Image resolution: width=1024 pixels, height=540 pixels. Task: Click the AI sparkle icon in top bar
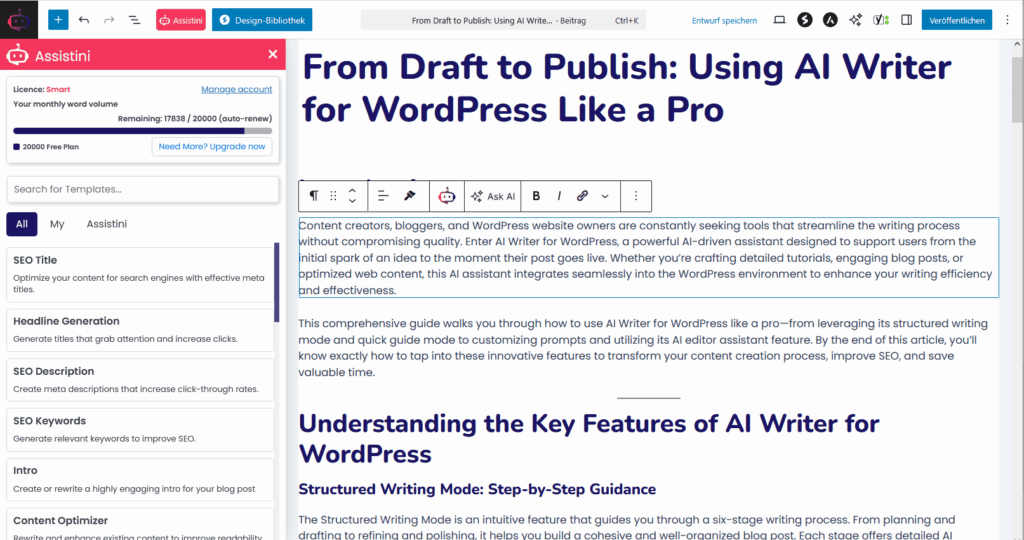[x=856, y=20]
